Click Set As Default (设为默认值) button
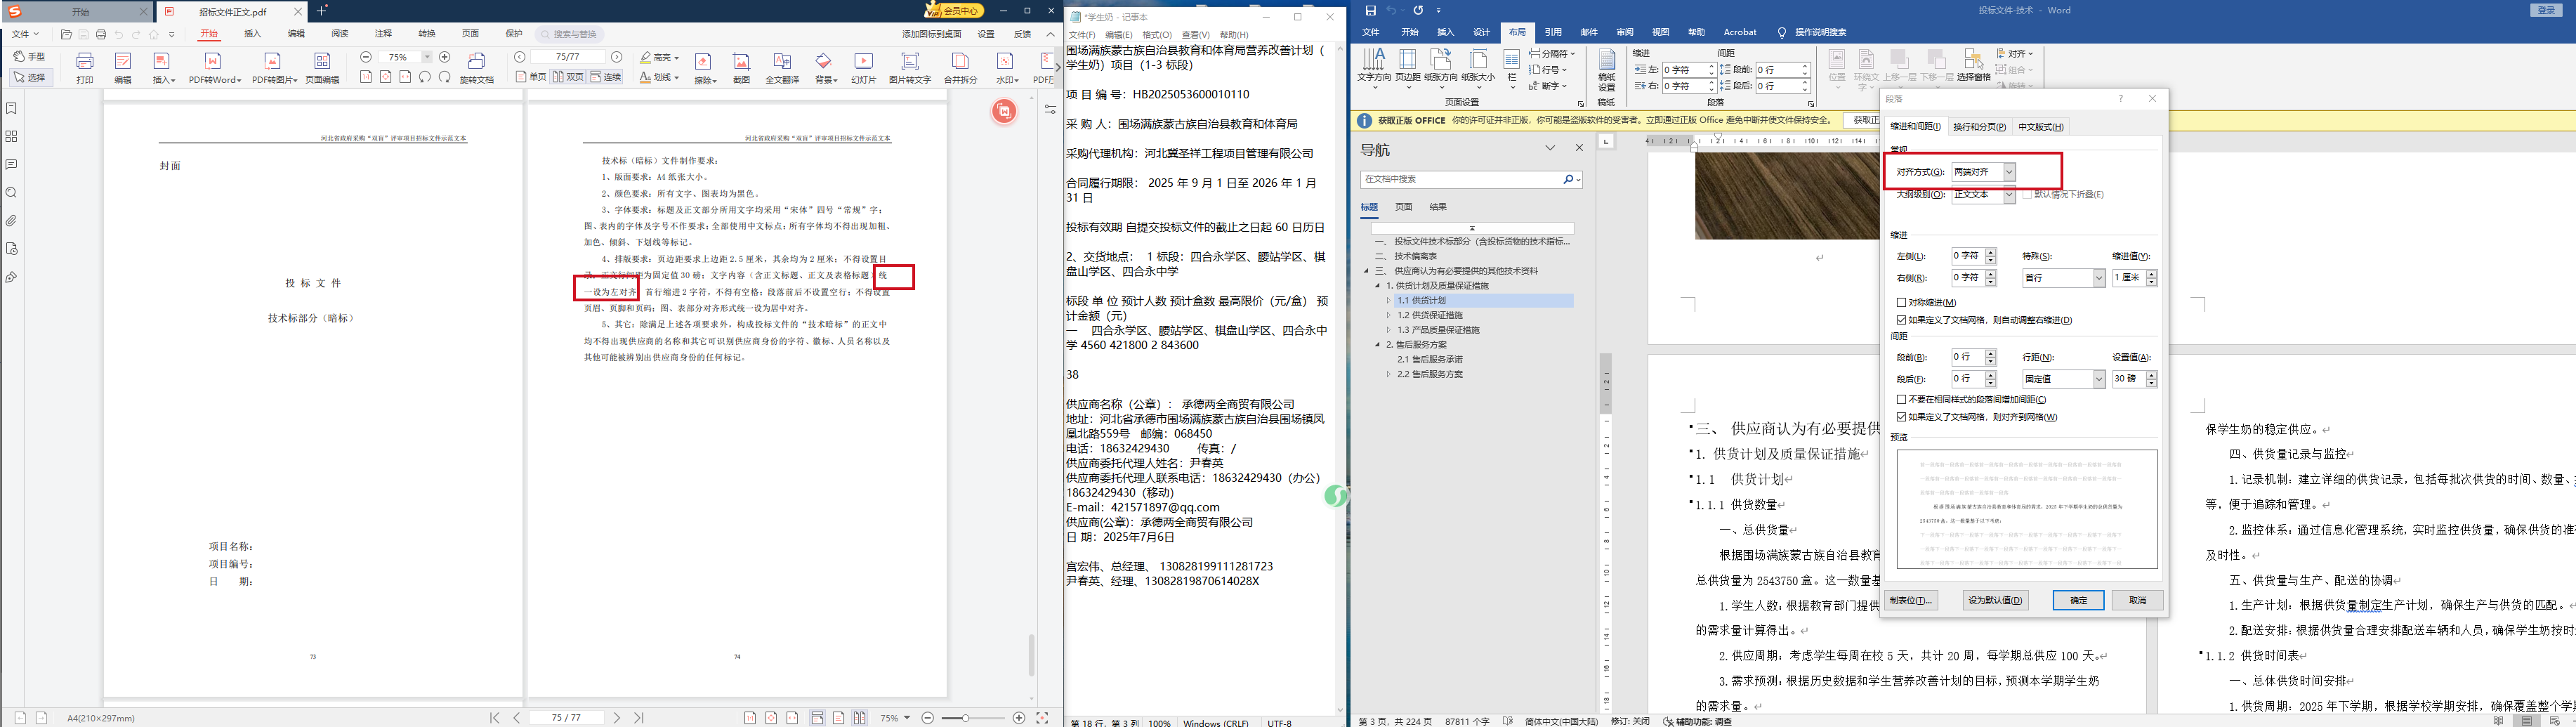 [x=1995, y=600]
